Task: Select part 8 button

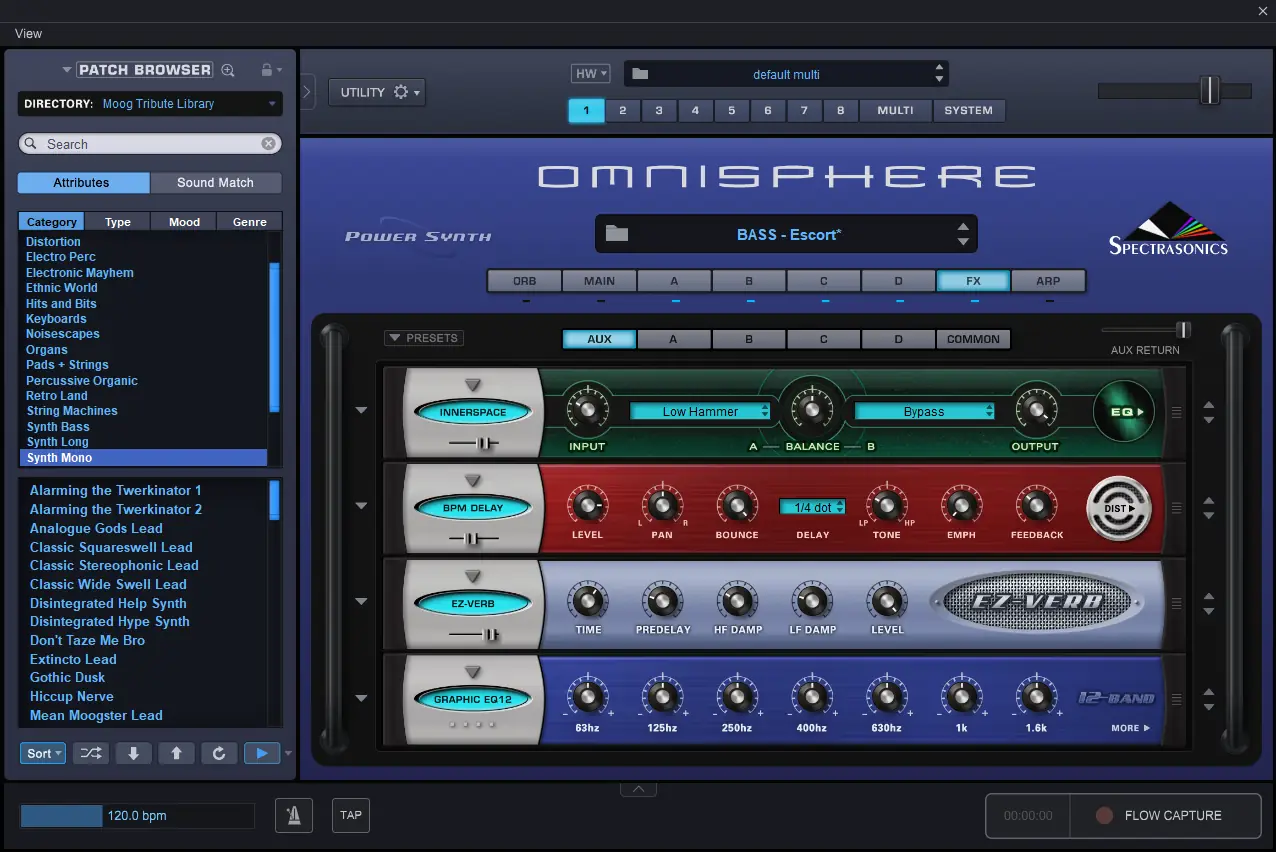Action: pyautogui.click(x=841, y=110)
